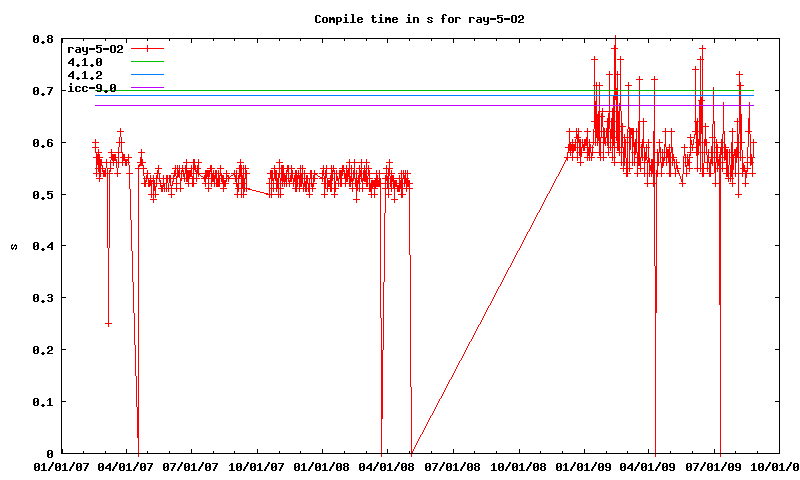Click the red line sample beside ray-5-02
The height and width of the screenshot is (480, 800).
[146, 48]
